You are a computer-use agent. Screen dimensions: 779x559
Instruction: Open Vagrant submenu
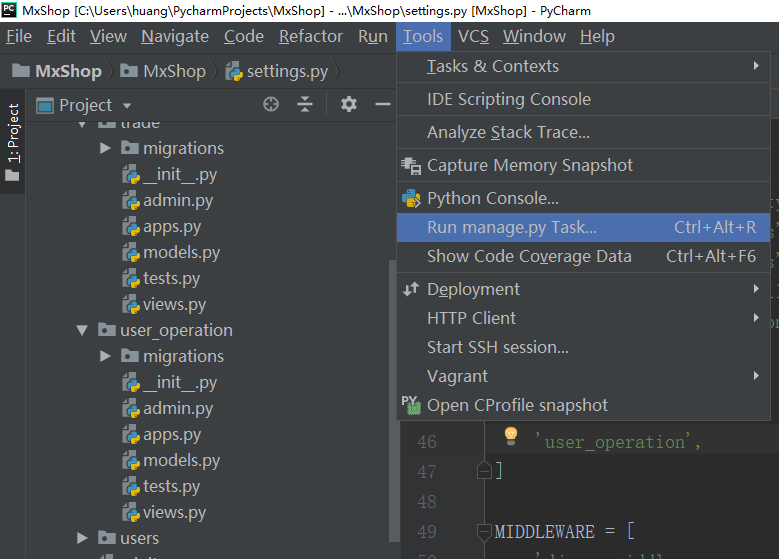click(583, 376)
